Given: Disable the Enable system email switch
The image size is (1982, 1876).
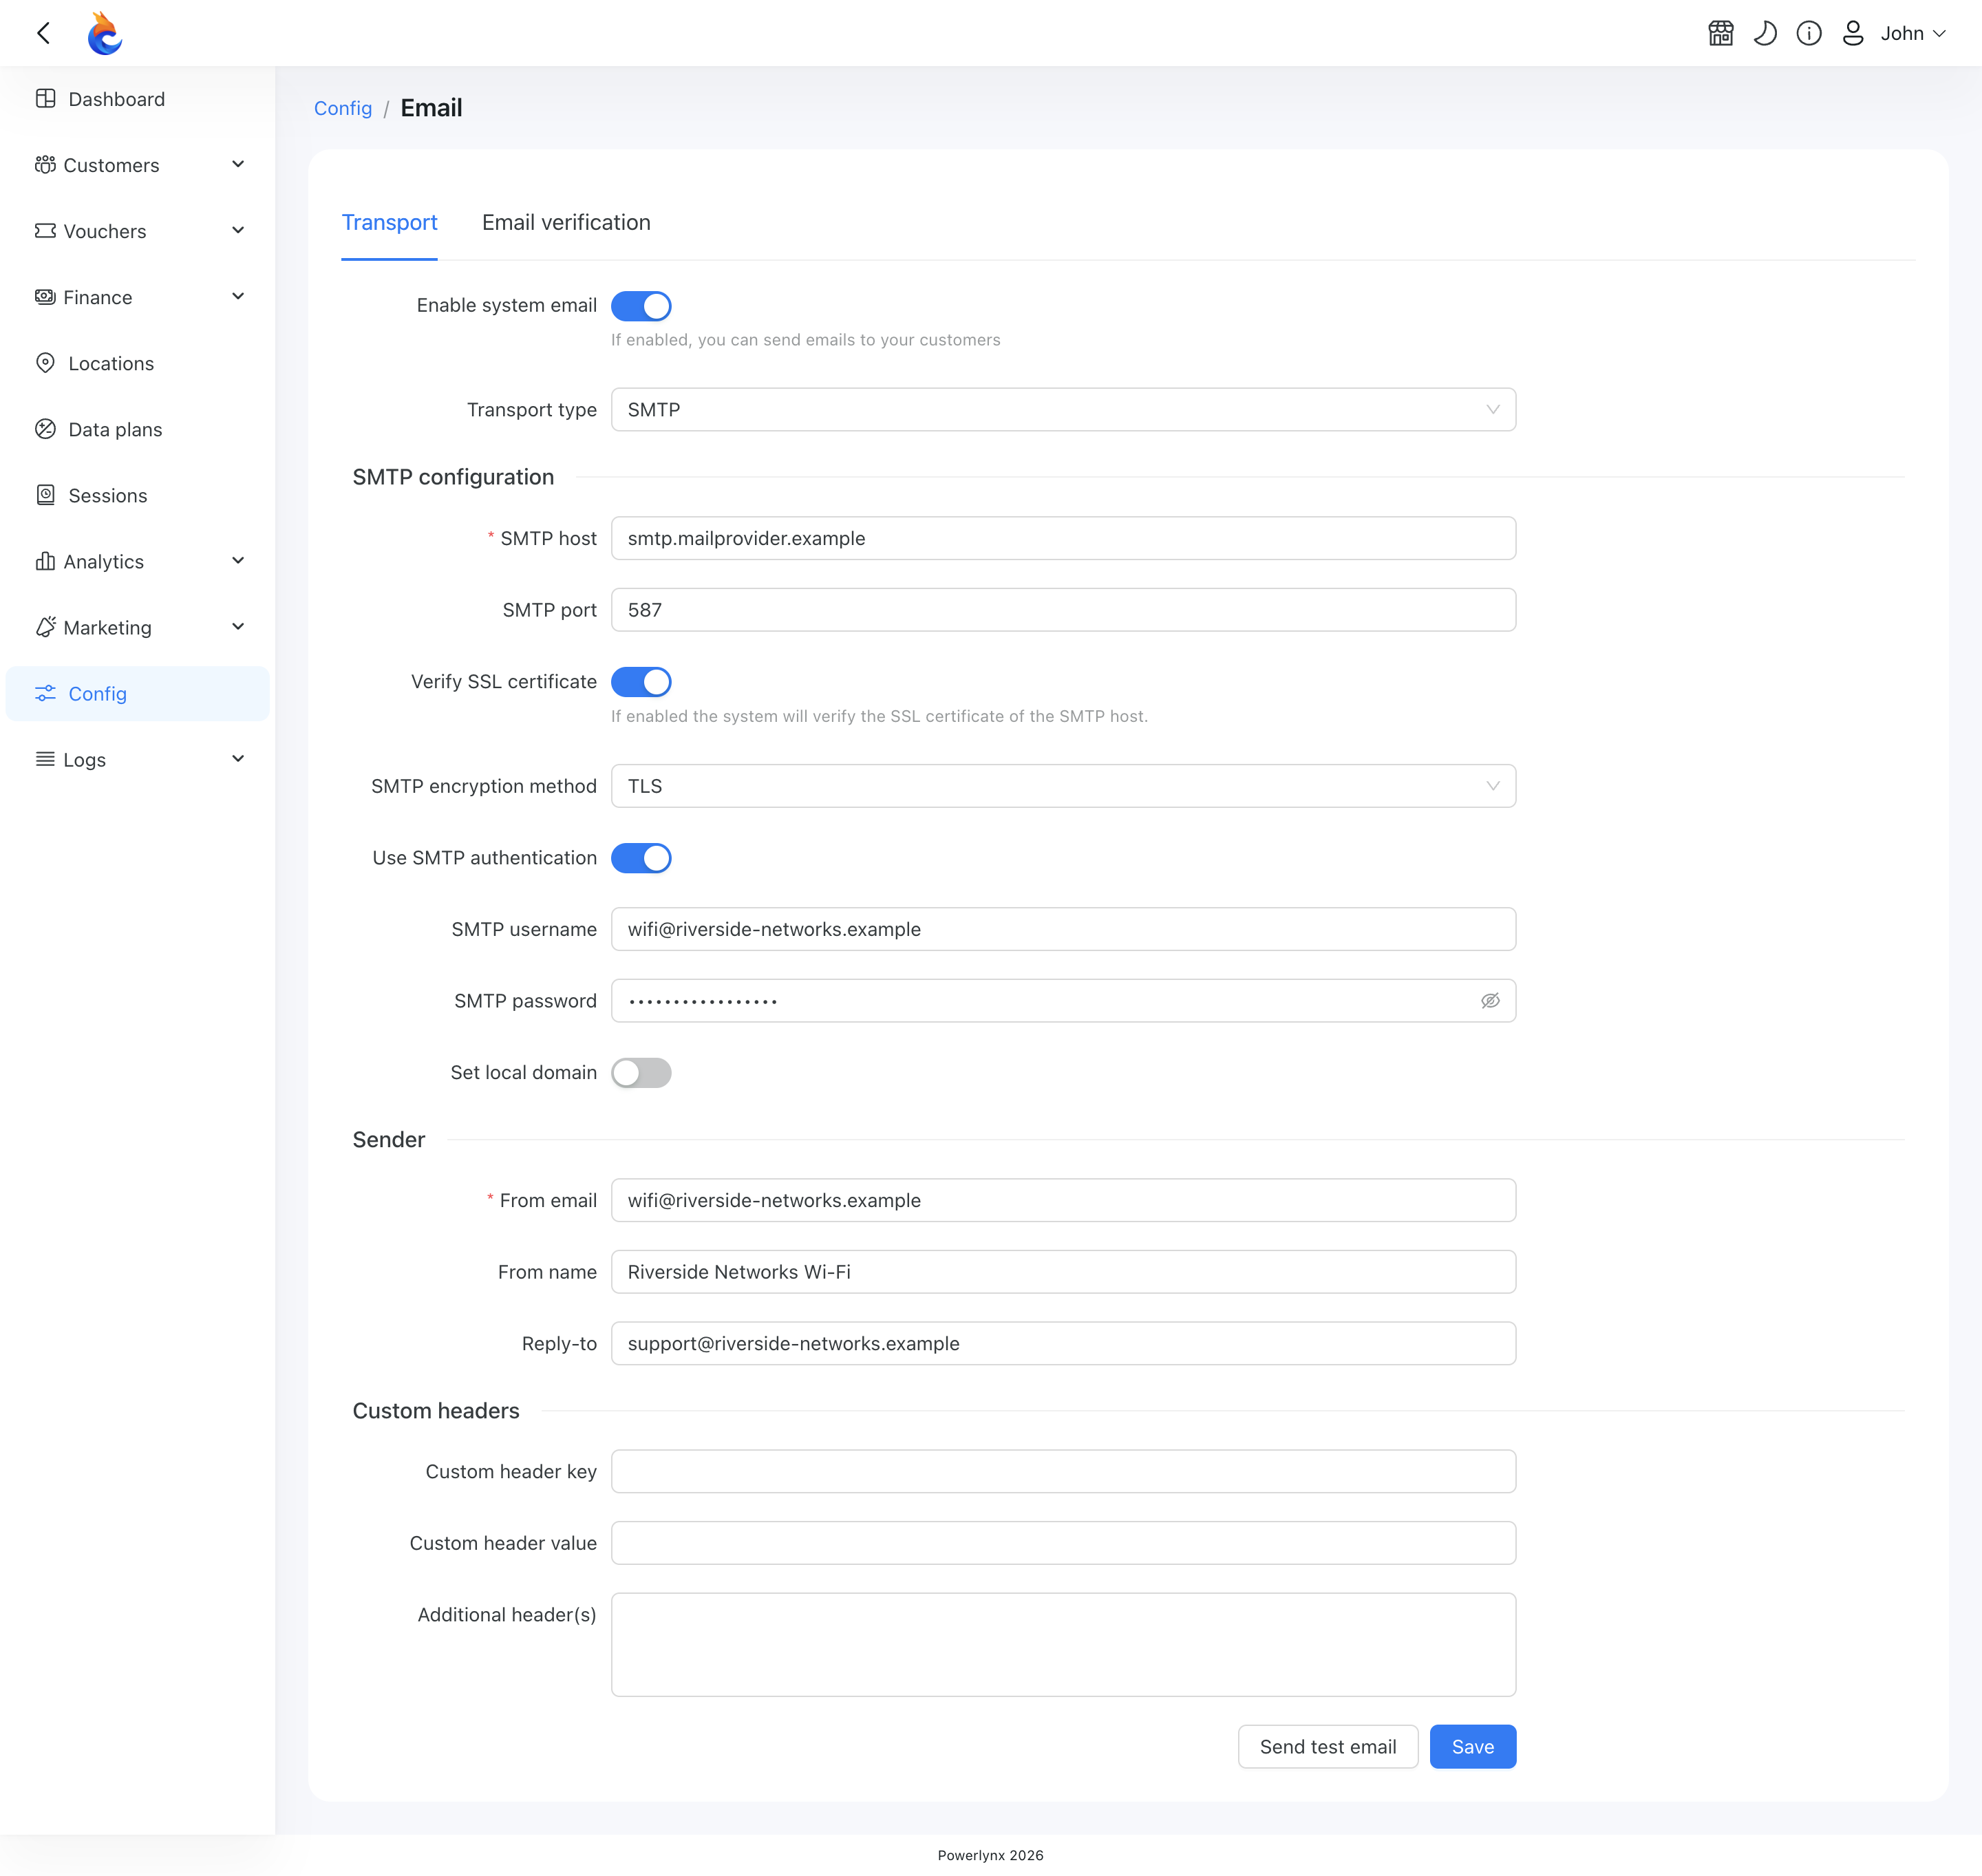Looking at the screenshot, I should pyautogui.click(x=641, y=306).
